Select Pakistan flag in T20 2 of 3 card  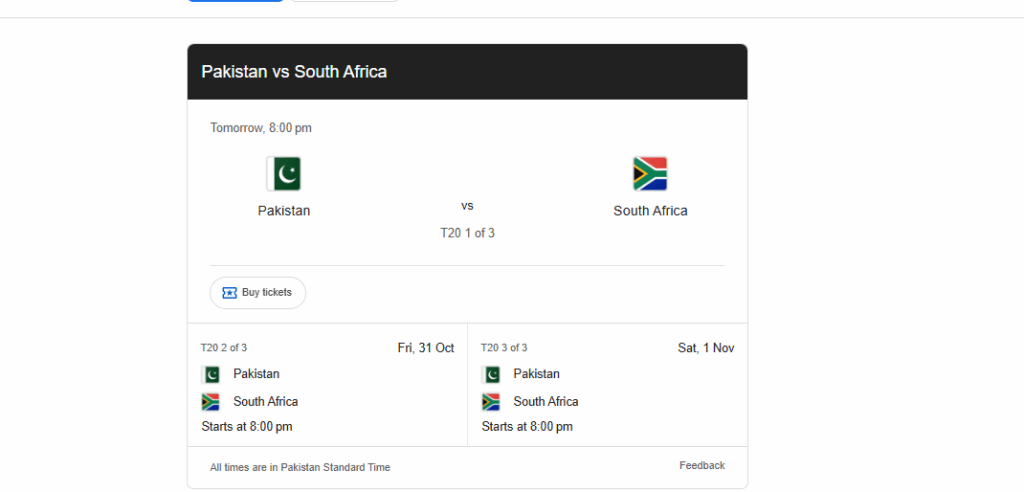click(211, 374)
